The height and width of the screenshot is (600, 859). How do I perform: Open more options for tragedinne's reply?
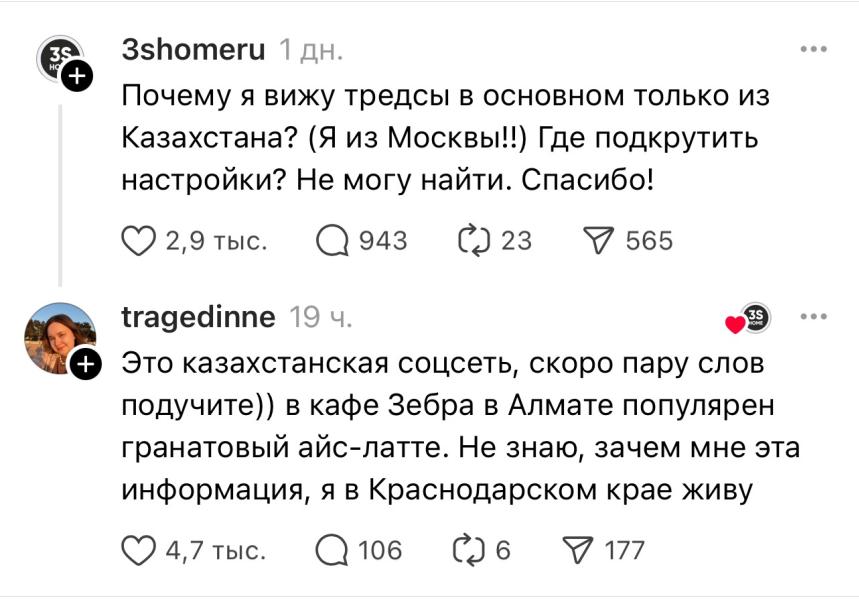[x=814, y=317]
